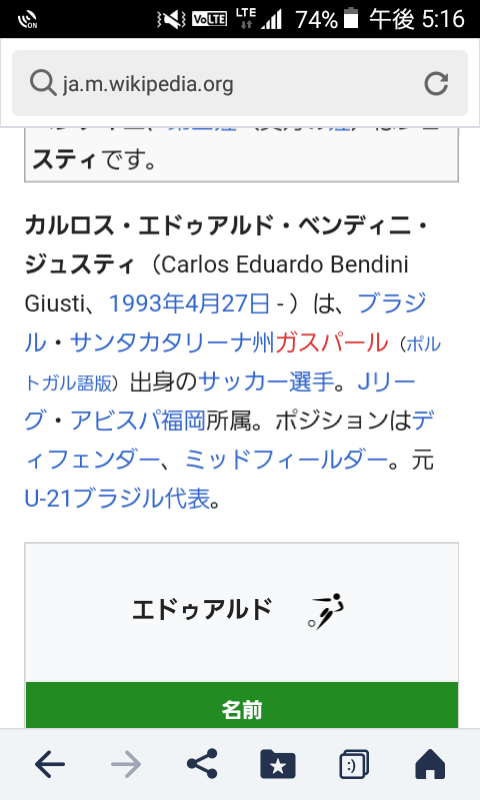Follow the U-21ブラジル代表 link
This screenshot has height=800, width=480.
117,498
